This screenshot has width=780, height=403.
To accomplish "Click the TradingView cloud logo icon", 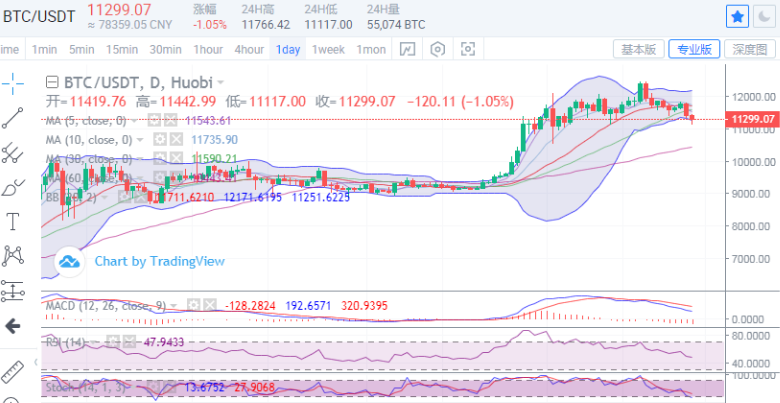I will (69, 261).
